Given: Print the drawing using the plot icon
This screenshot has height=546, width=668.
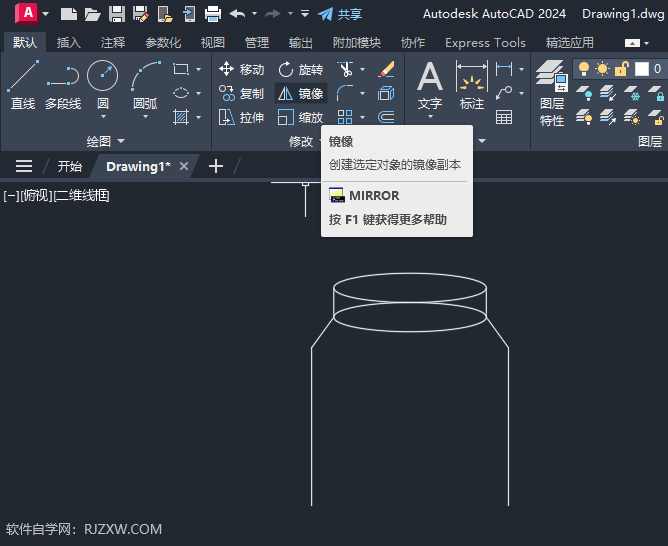Looking at the screenshot, I should tap(213, 14).
